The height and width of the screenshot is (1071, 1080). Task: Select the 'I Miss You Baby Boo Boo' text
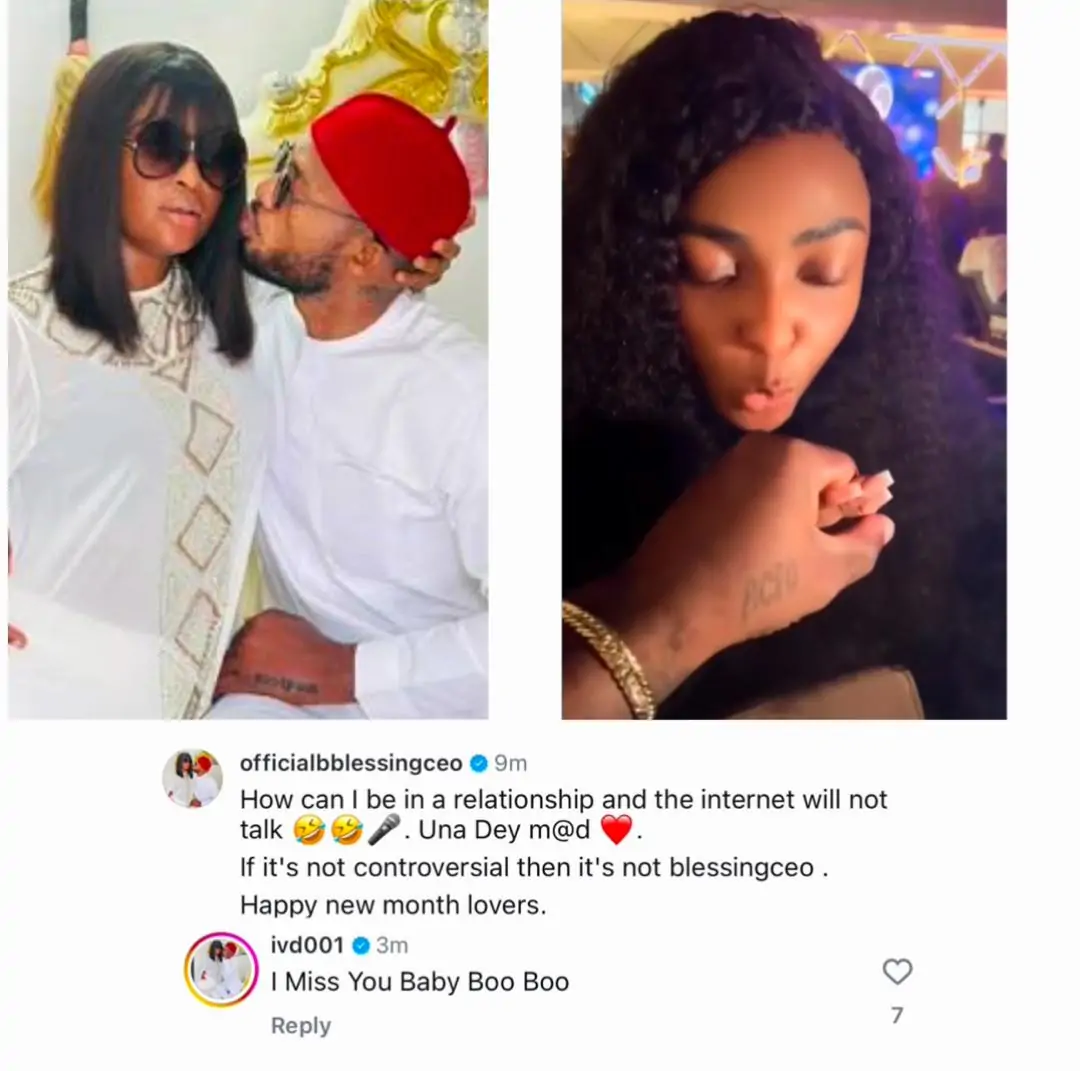click(x=420, y=981)
